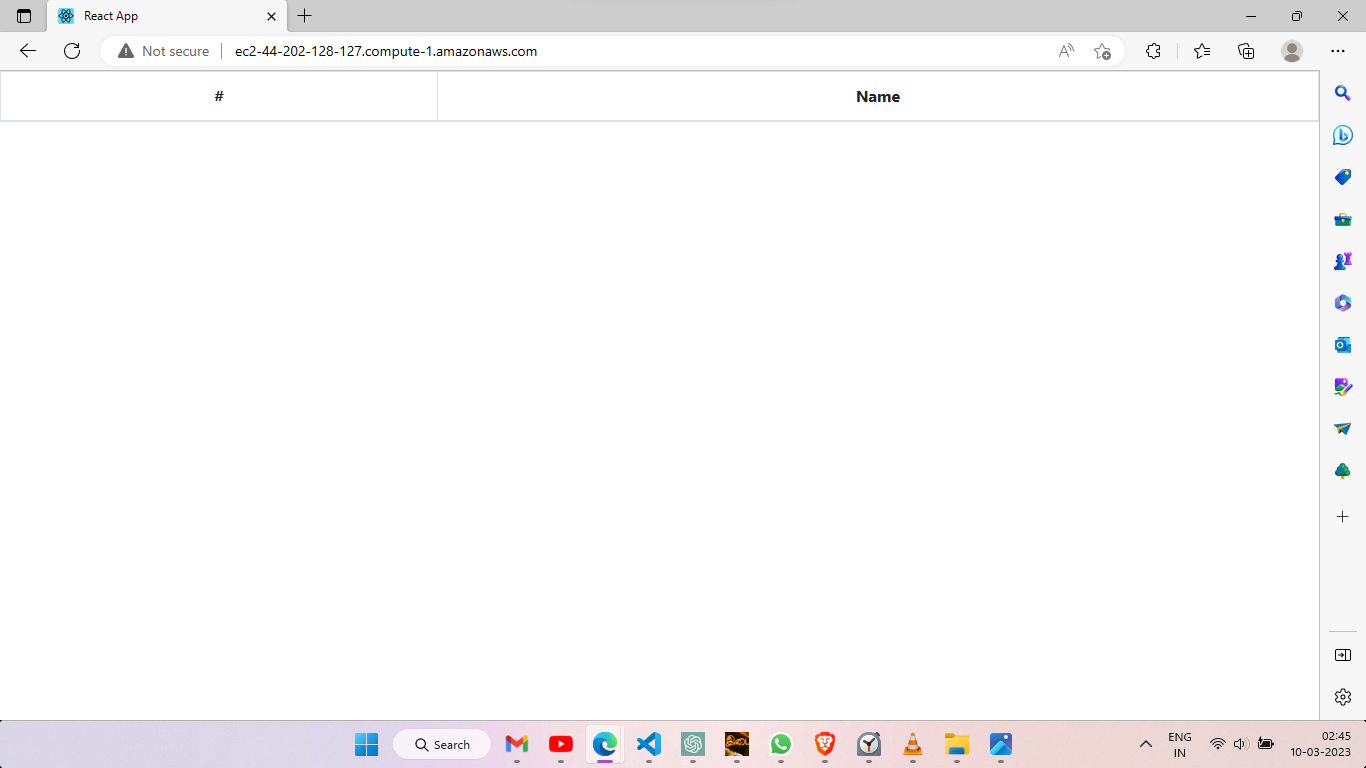
Task: Open a new browser tab
Action: click(304, 16)
